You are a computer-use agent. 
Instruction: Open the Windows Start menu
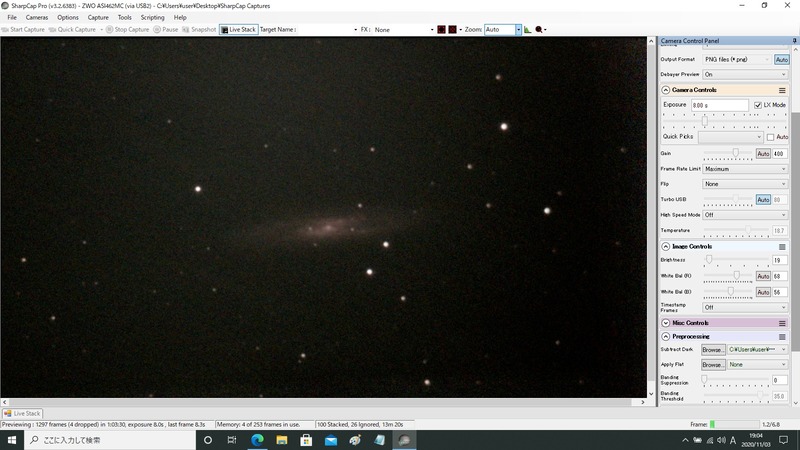click(x=12, y=440)
